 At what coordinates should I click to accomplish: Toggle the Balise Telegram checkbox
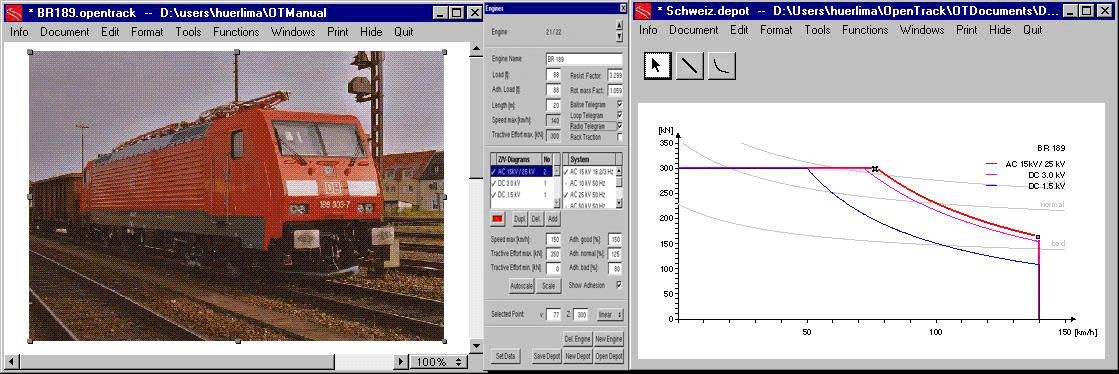(619, 104)
